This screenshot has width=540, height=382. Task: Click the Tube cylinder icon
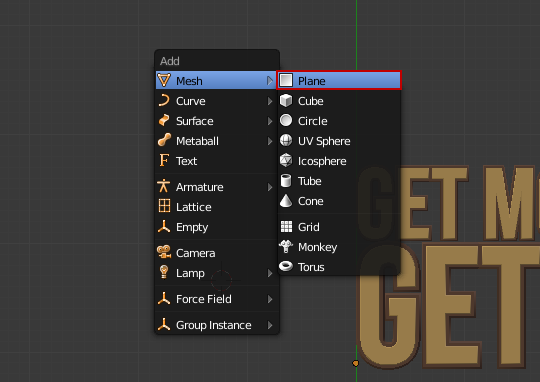(x=286, y=180)
